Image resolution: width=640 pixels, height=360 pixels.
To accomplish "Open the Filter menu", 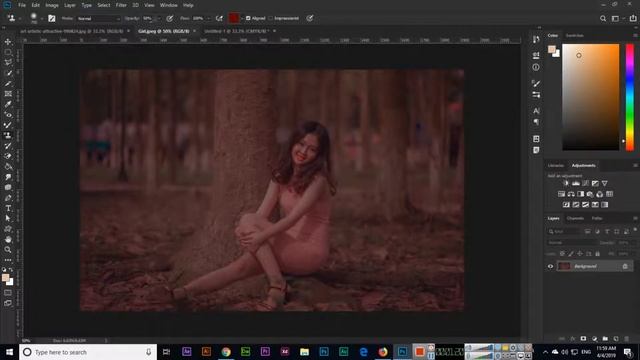I will point(121,5).
